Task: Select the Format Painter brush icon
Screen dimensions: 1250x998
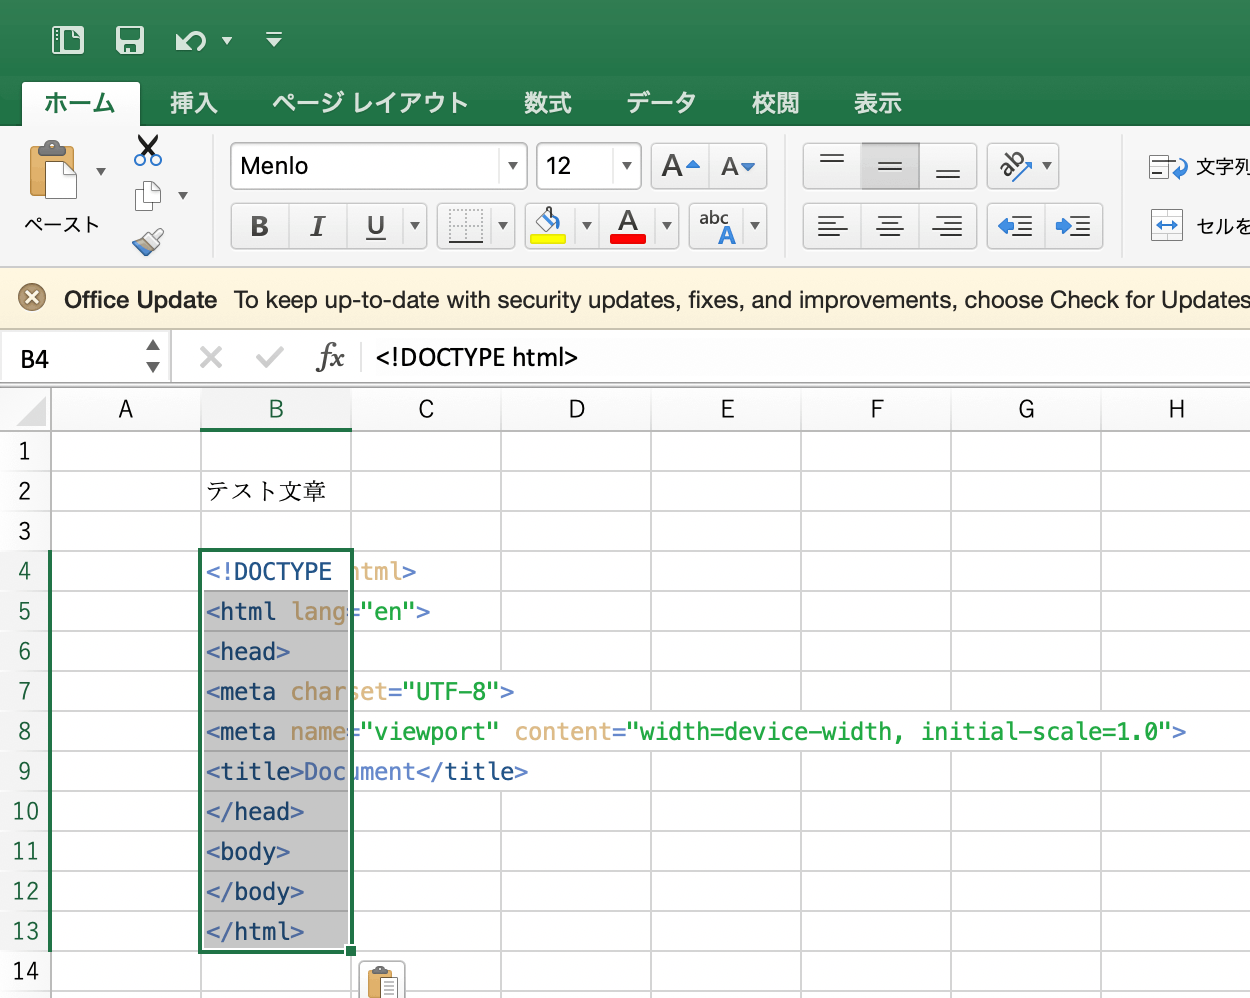Action: pos(148,241)
